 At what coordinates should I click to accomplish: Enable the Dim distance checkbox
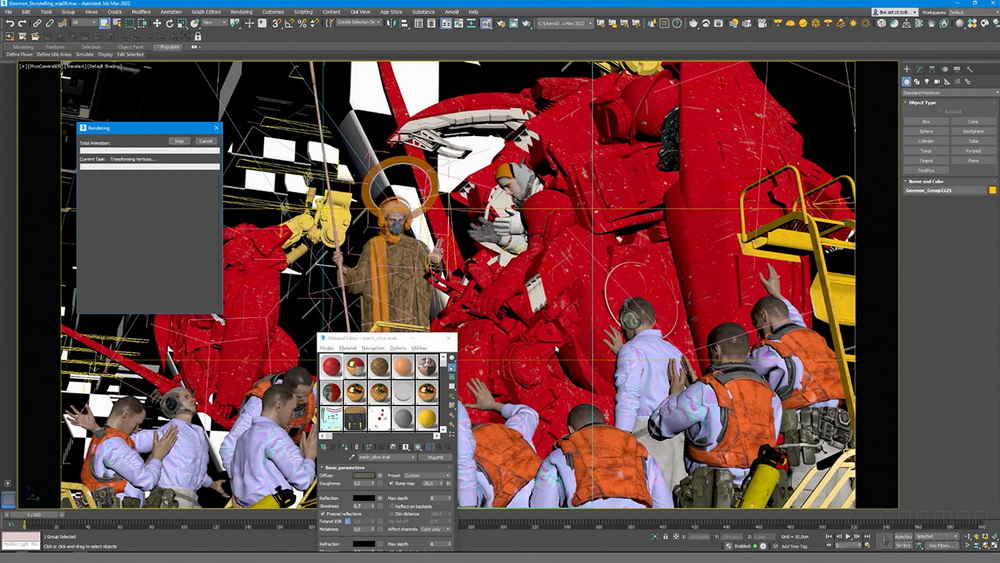point(391,514)
